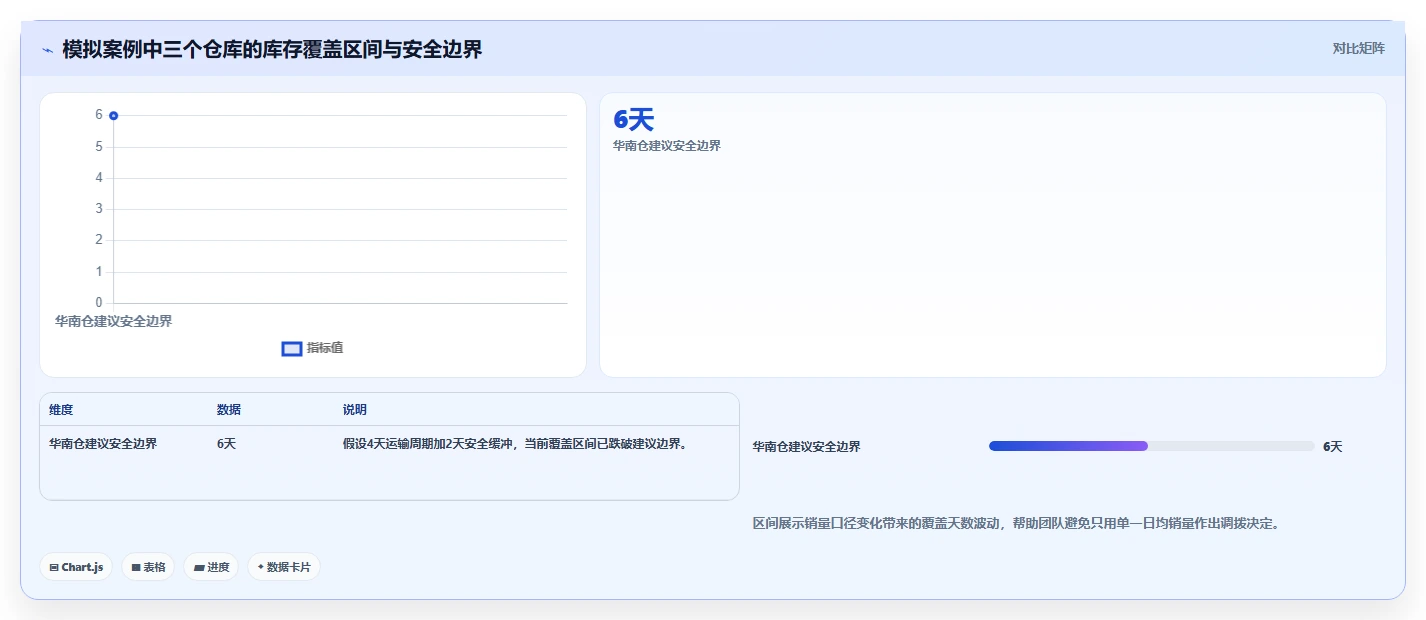Image resolution: width=1426 pixels, height=620 pixels.
Task: Click the lightning icon beside the title
Action: click(47, 49)
